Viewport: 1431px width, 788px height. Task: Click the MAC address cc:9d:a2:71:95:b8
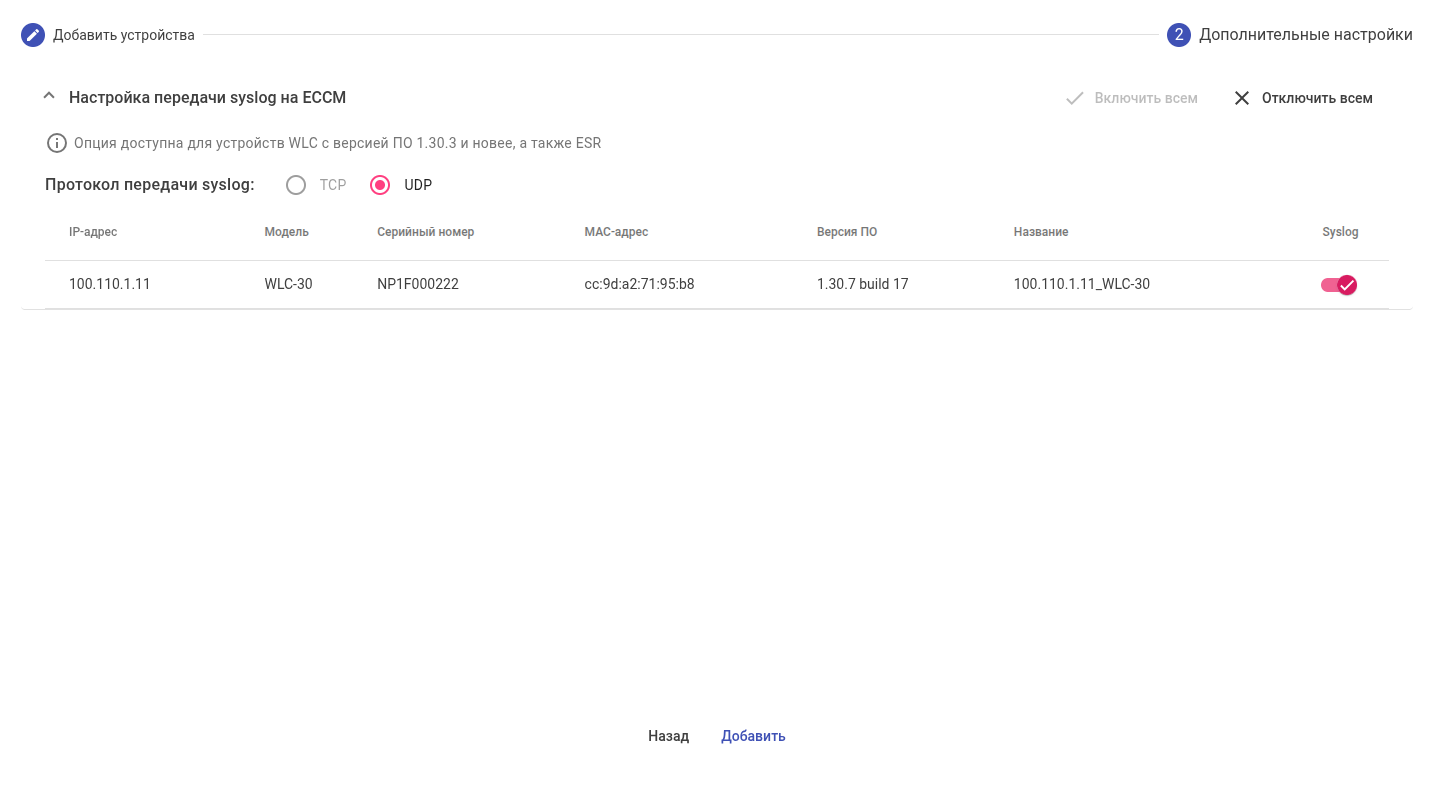(x=639, y=284)
